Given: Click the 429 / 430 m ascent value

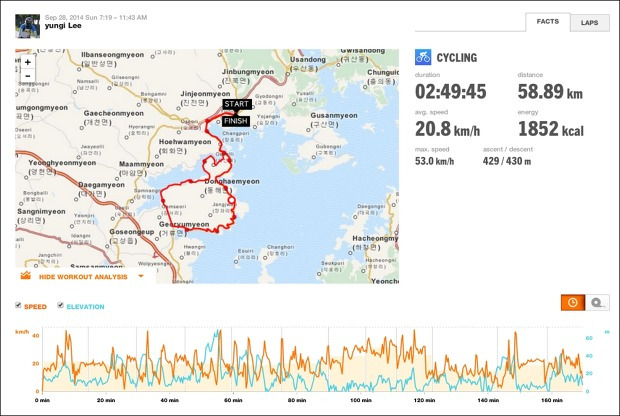Looking at the screenshot, I should pyautogui.click(x=507, y=161).
